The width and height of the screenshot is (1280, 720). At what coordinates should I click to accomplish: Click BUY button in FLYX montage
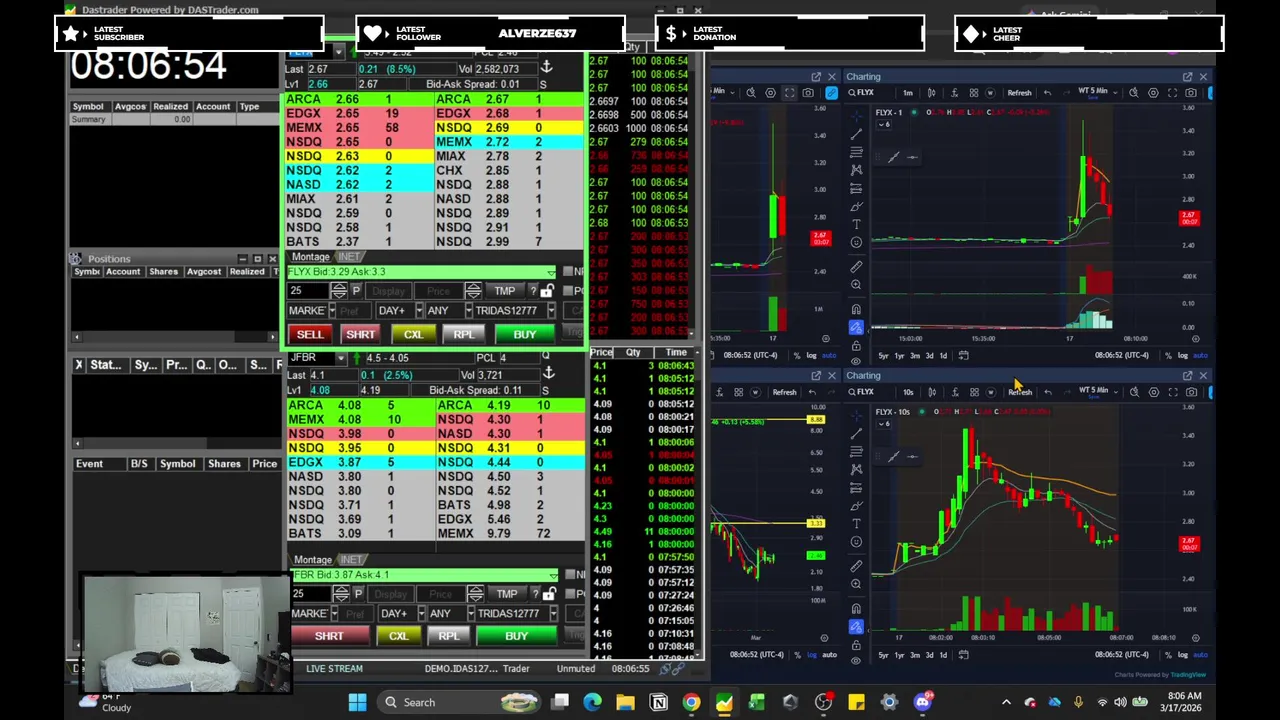[x=524, y=334]
